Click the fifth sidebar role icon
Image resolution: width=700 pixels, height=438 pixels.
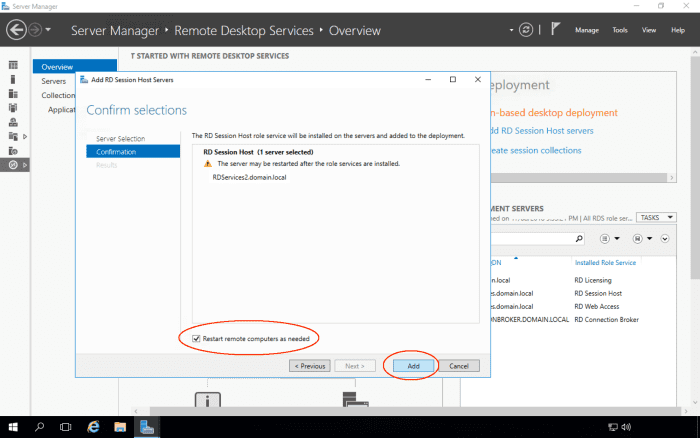click(13, 122)
